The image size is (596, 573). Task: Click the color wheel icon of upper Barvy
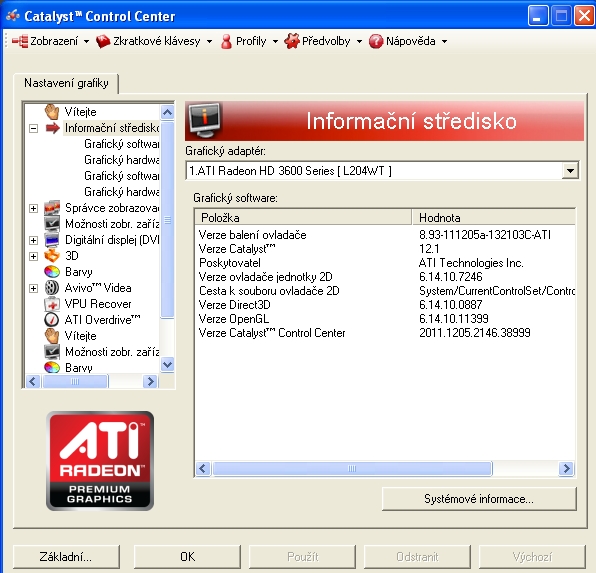52,271
